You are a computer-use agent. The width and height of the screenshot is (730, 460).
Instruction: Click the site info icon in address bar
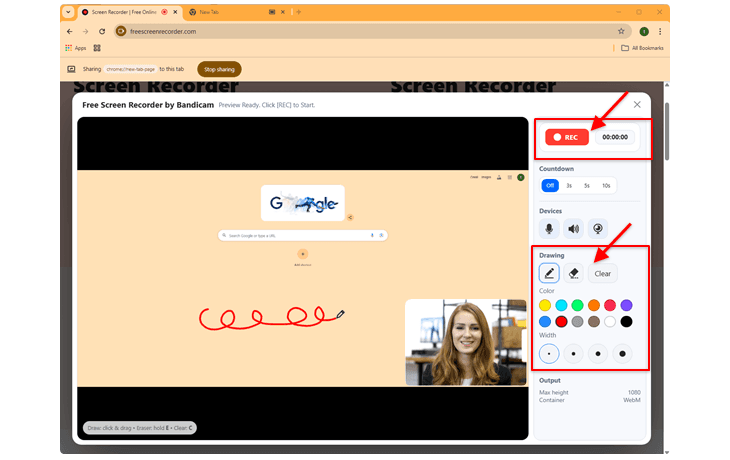click(x=121, y=32)
